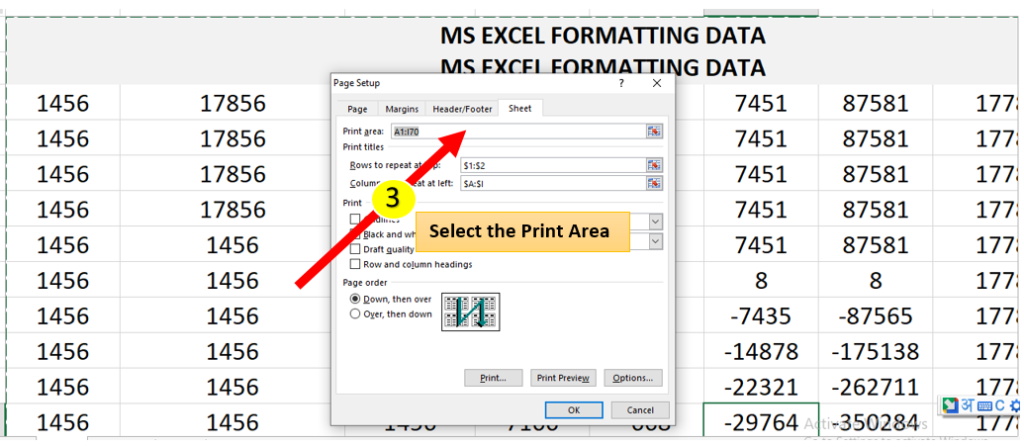Click range selector icon for Rows to repeat
The image size is (1024, 447).
tap(654, 165)
